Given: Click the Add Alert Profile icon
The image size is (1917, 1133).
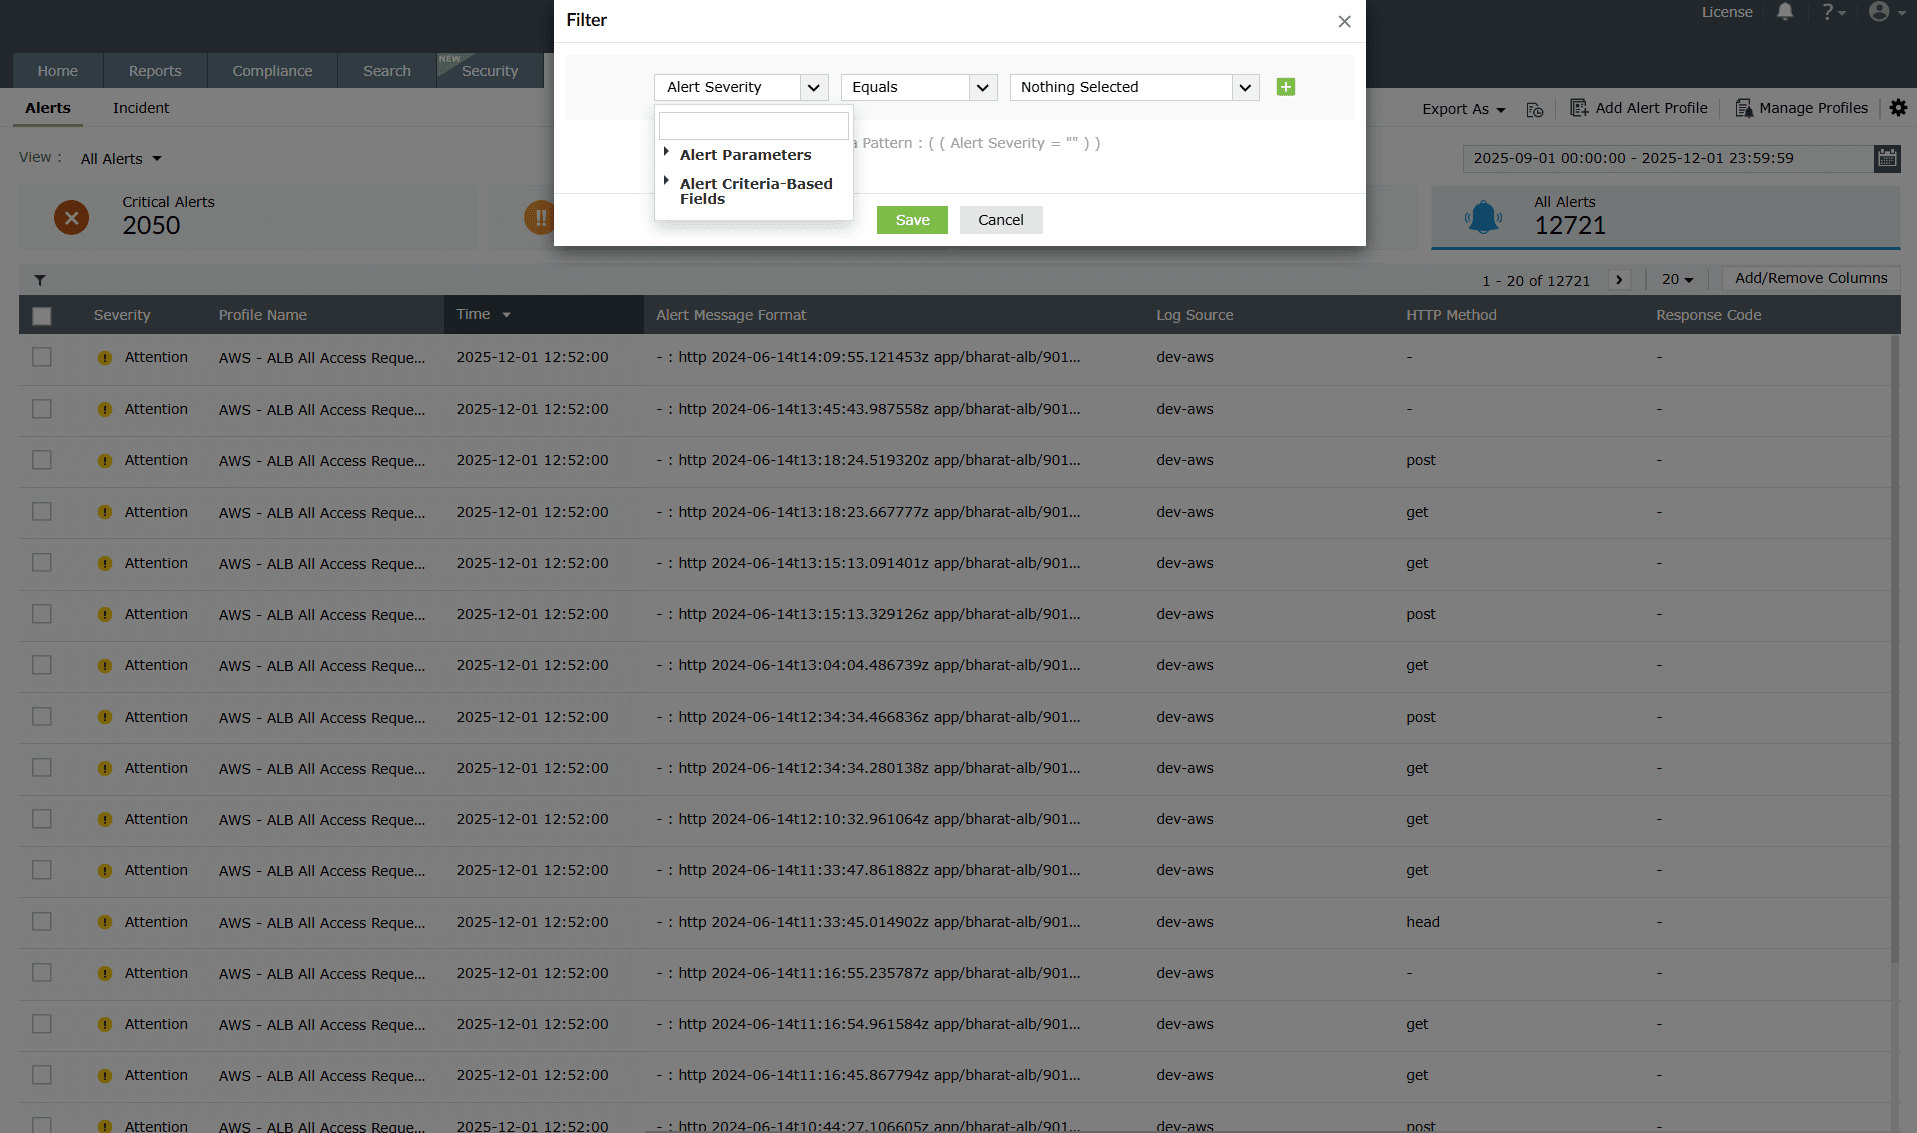Looking at the screenshot, I should (x=1578, y=107).
